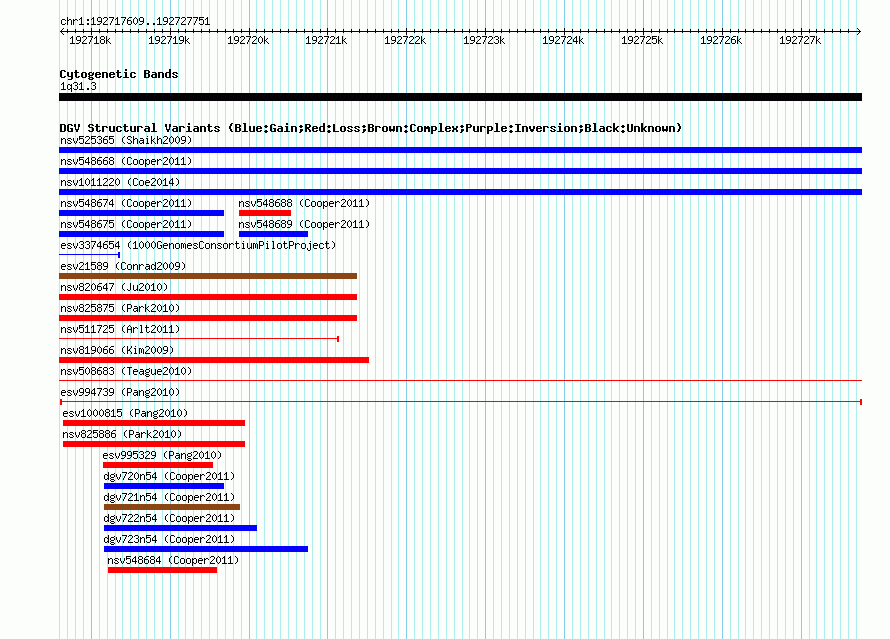Open the nsv819066 (Kim2009) label
Image resolution: width=890 pixels, height=639 pixels.
[117, 350]
